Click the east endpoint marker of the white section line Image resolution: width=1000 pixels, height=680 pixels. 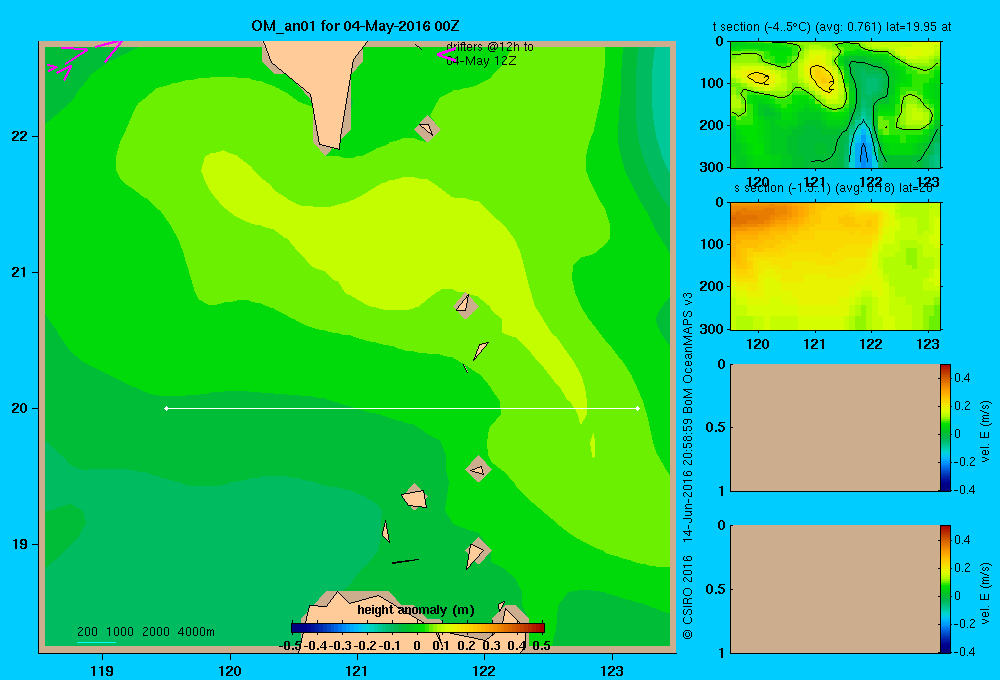(638, 408)
